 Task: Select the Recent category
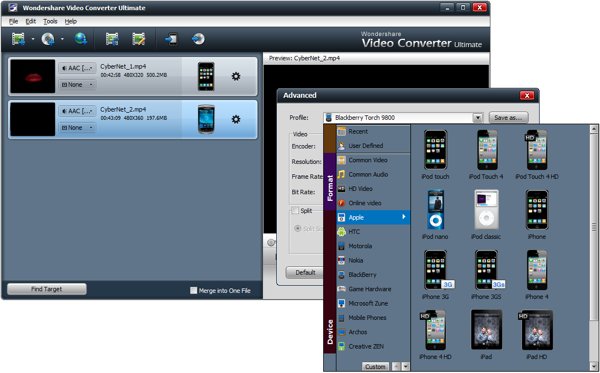coord(373,131)
